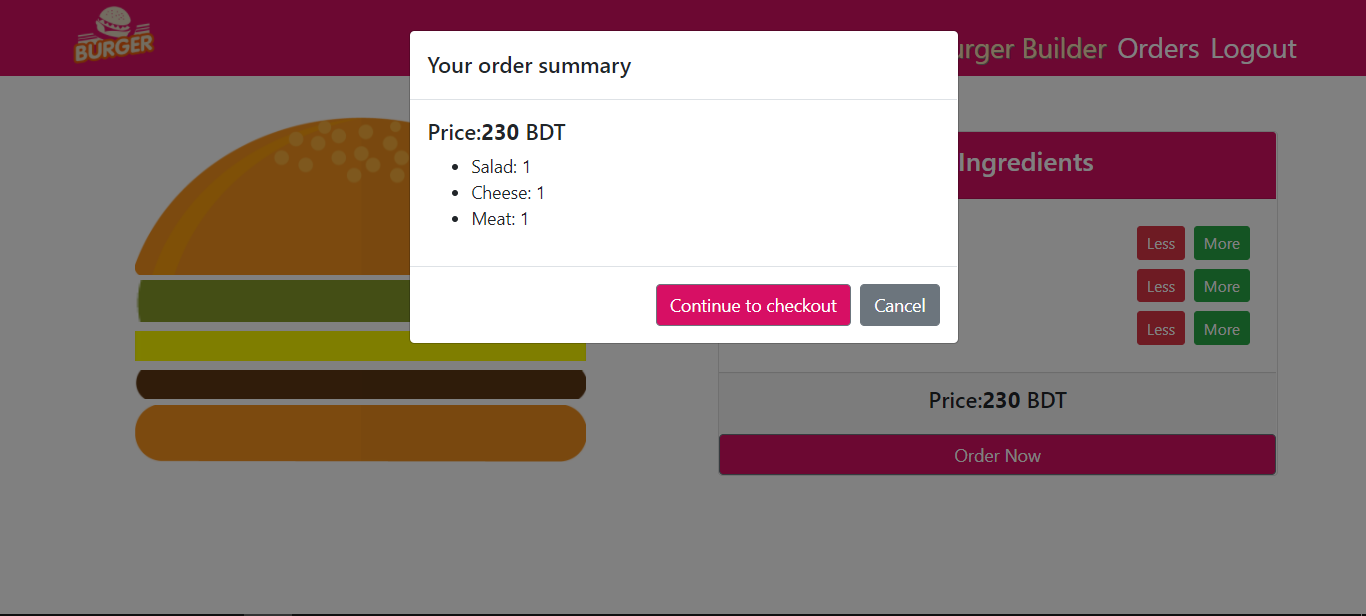Click the Less button in the middle ingredient row
The height and width of the screenshot is (616, 1366).
point(1161,286)
